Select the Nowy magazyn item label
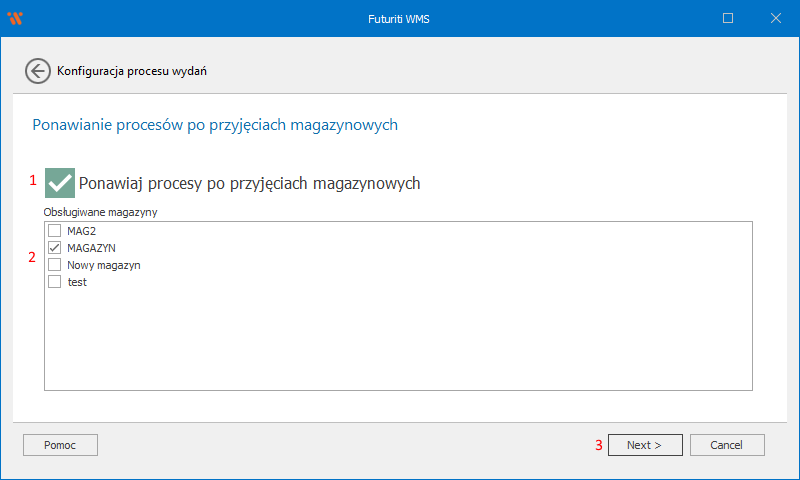Viewport: 800px width, 480px height. (x=103, y=265)
